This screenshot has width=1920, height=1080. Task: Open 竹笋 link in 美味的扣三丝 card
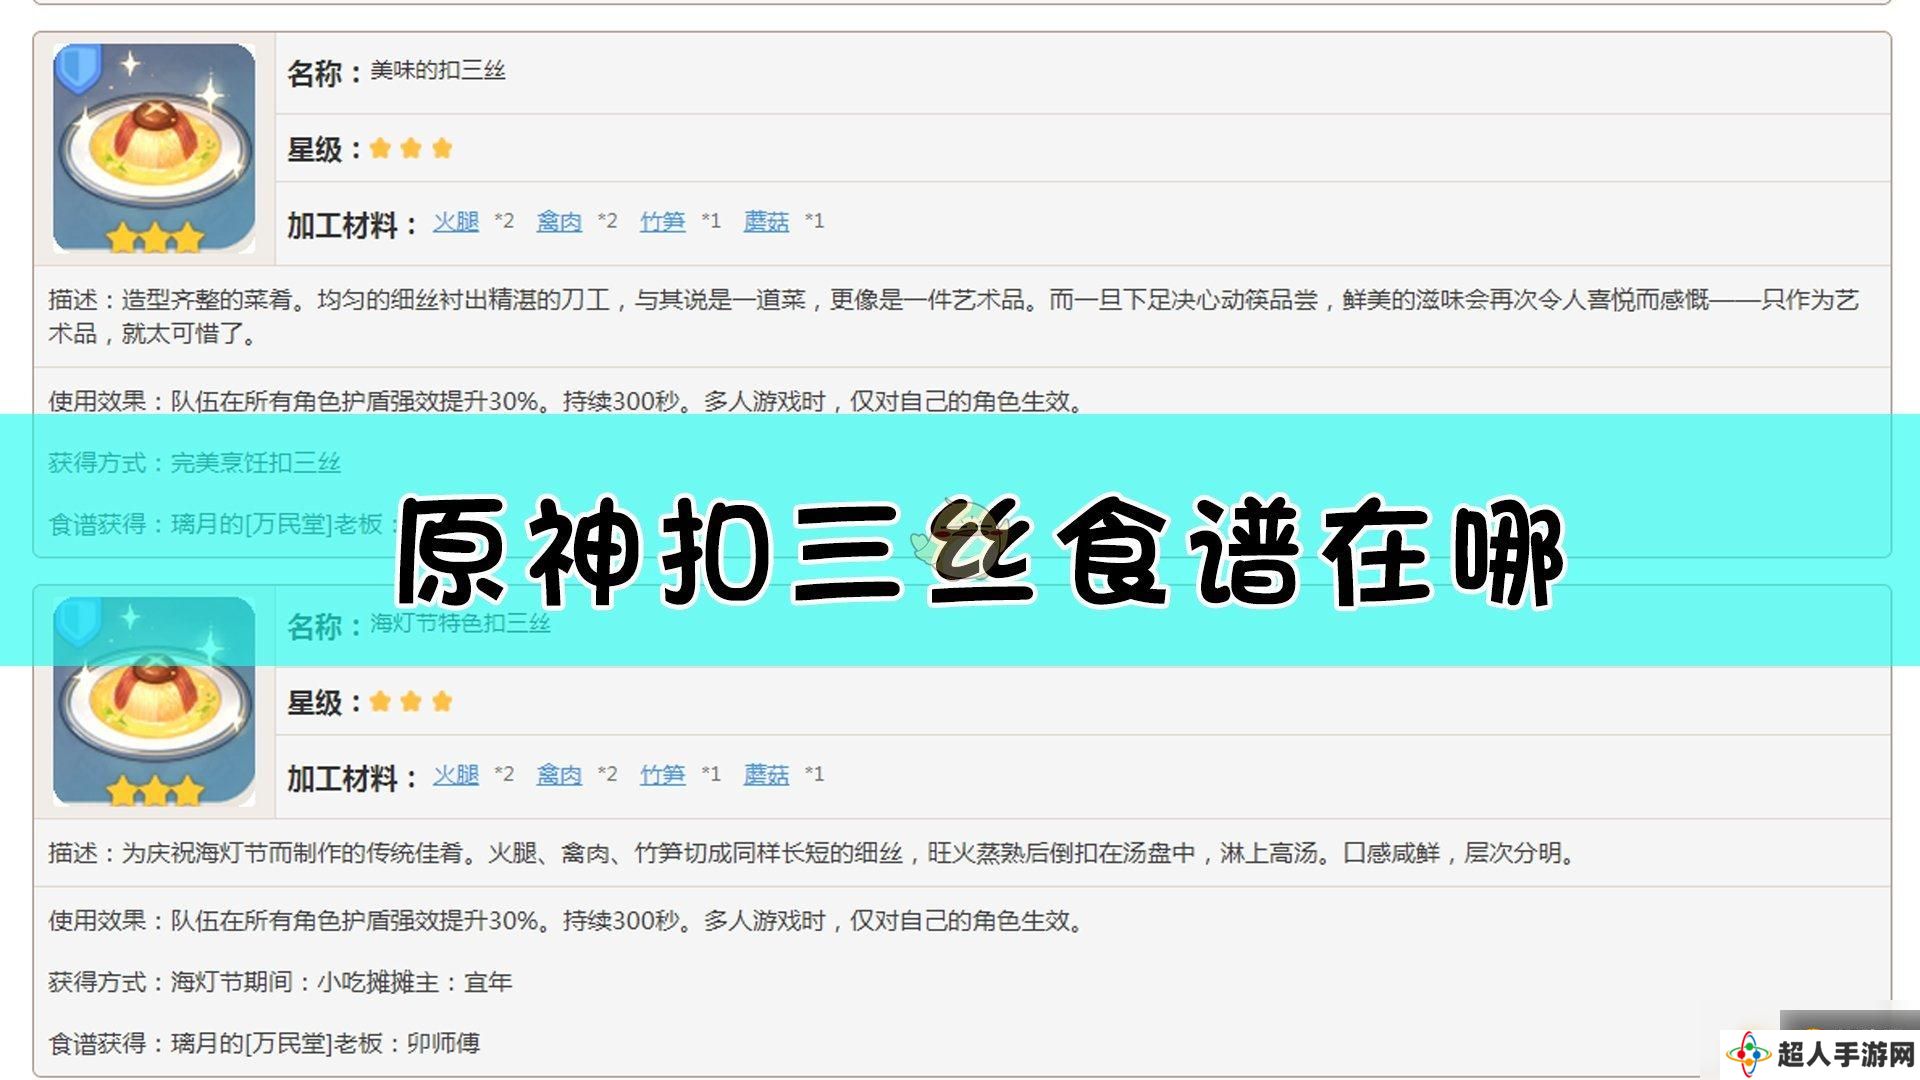(x=663, y=221)
